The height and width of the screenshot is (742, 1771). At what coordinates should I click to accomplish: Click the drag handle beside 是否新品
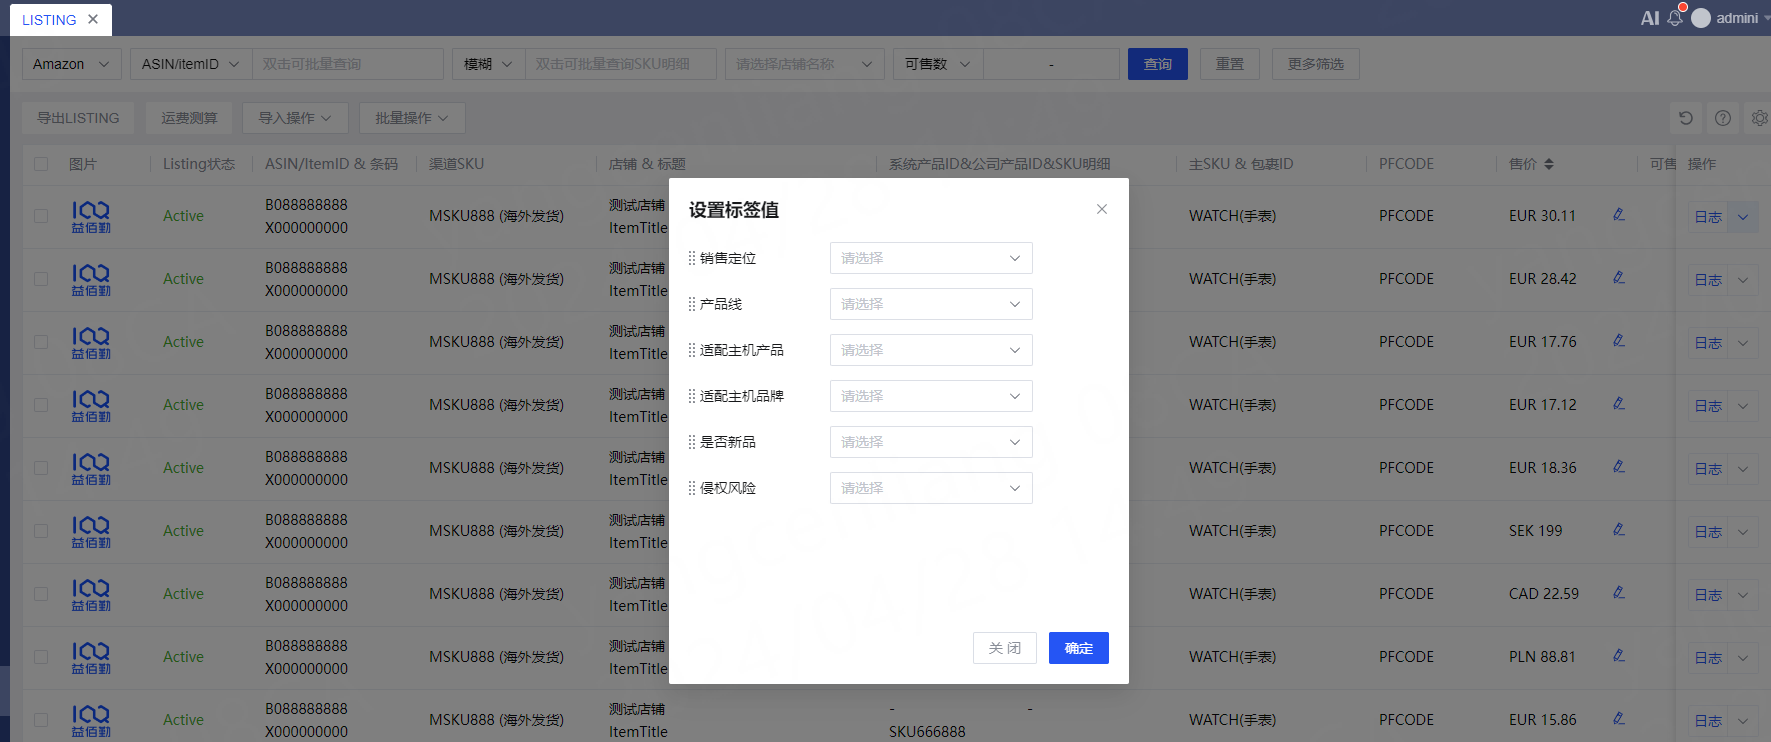(692, 442)
